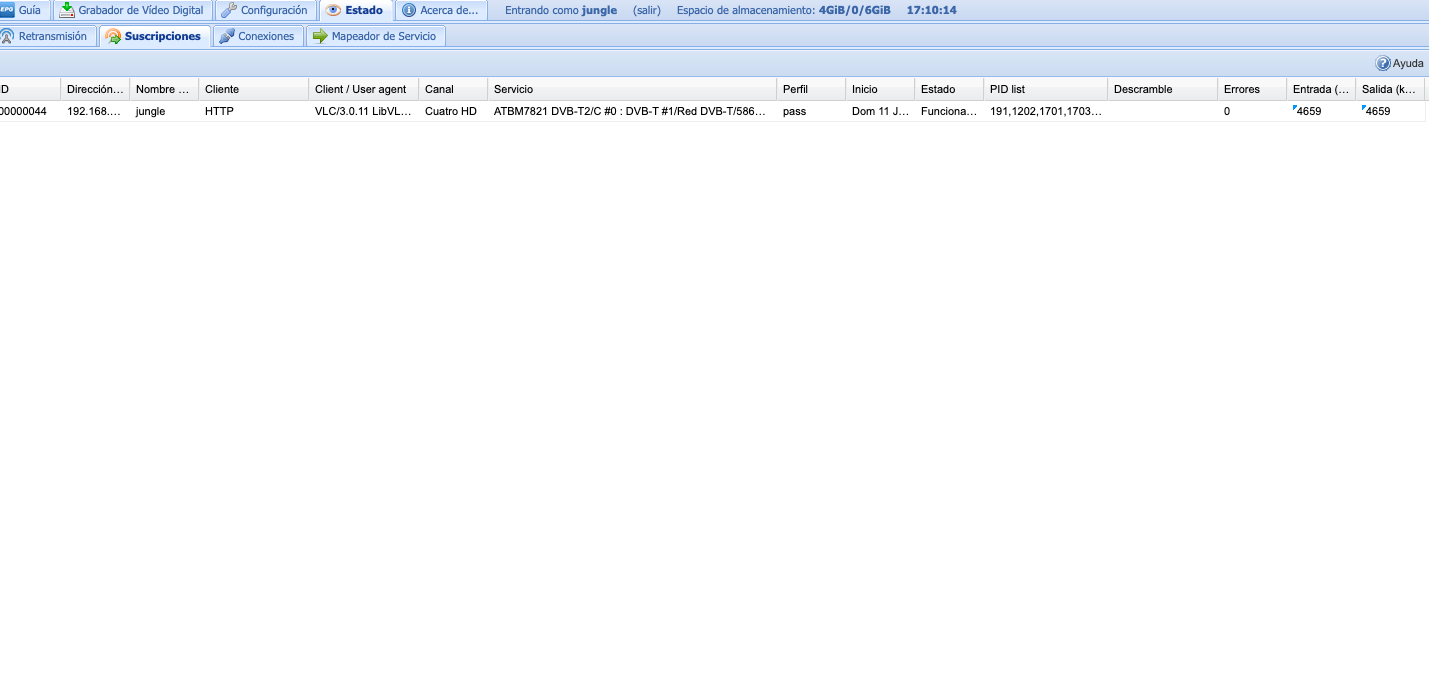Click the Descramble column header
The width and height of the screenshot is (1429, 692).
coord(1161,89)
